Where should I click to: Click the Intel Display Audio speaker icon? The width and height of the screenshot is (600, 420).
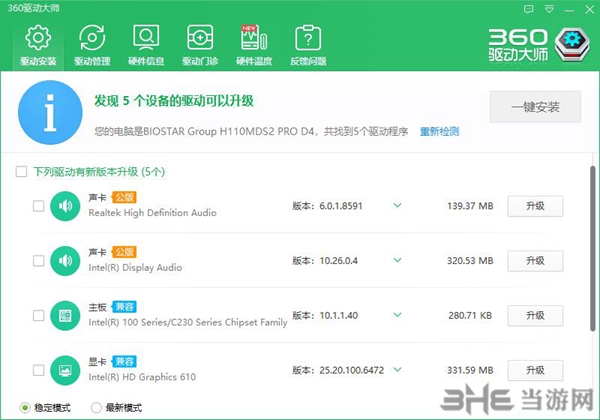click(x=65, y=261)
